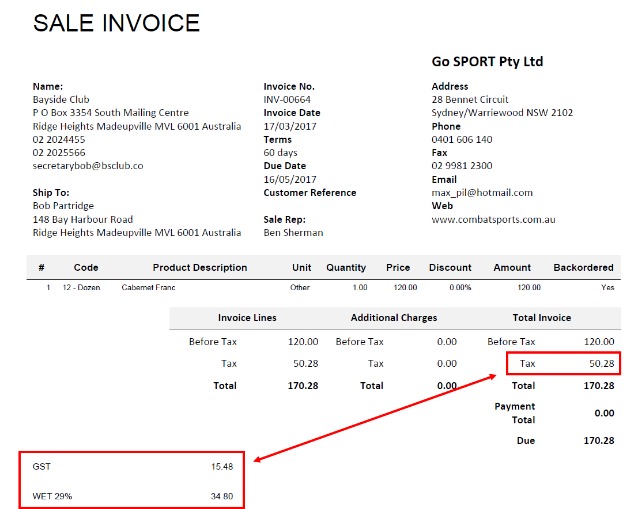Click the Discount column header
Screen dimensions: 642x509
[x=450, y=268]
